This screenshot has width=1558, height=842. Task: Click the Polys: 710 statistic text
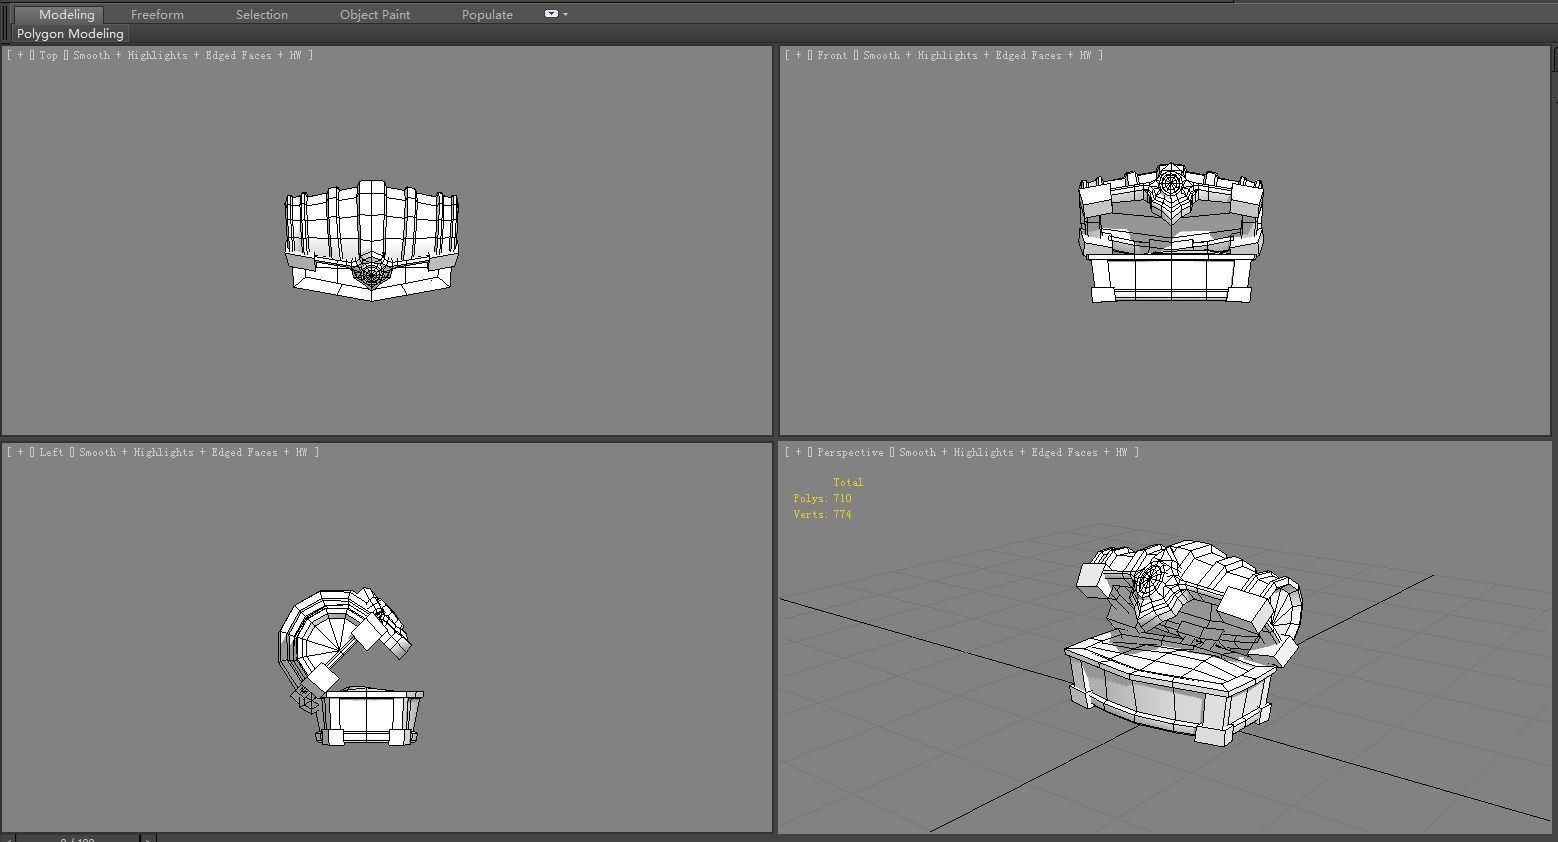tap(822, 499)
